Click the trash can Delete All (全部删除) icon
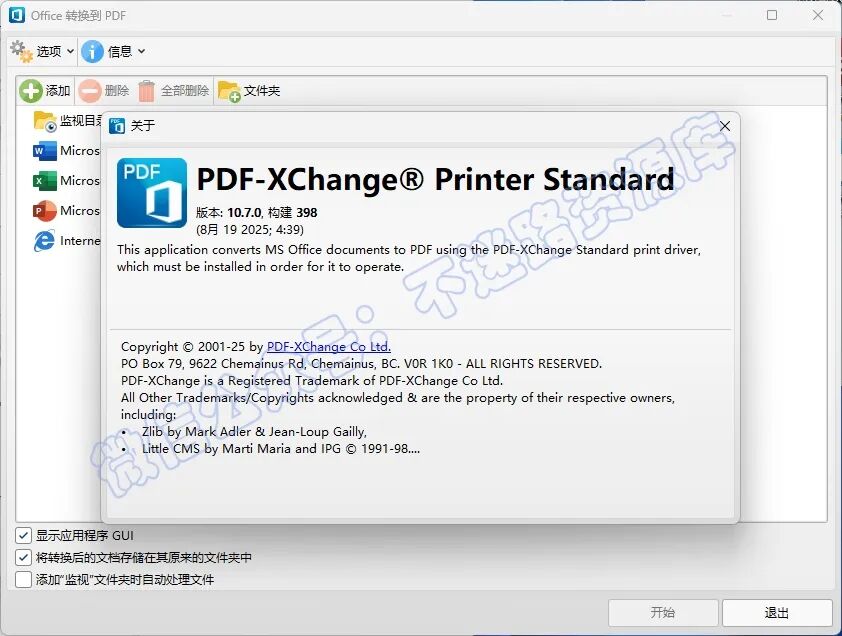 (146, 91)
